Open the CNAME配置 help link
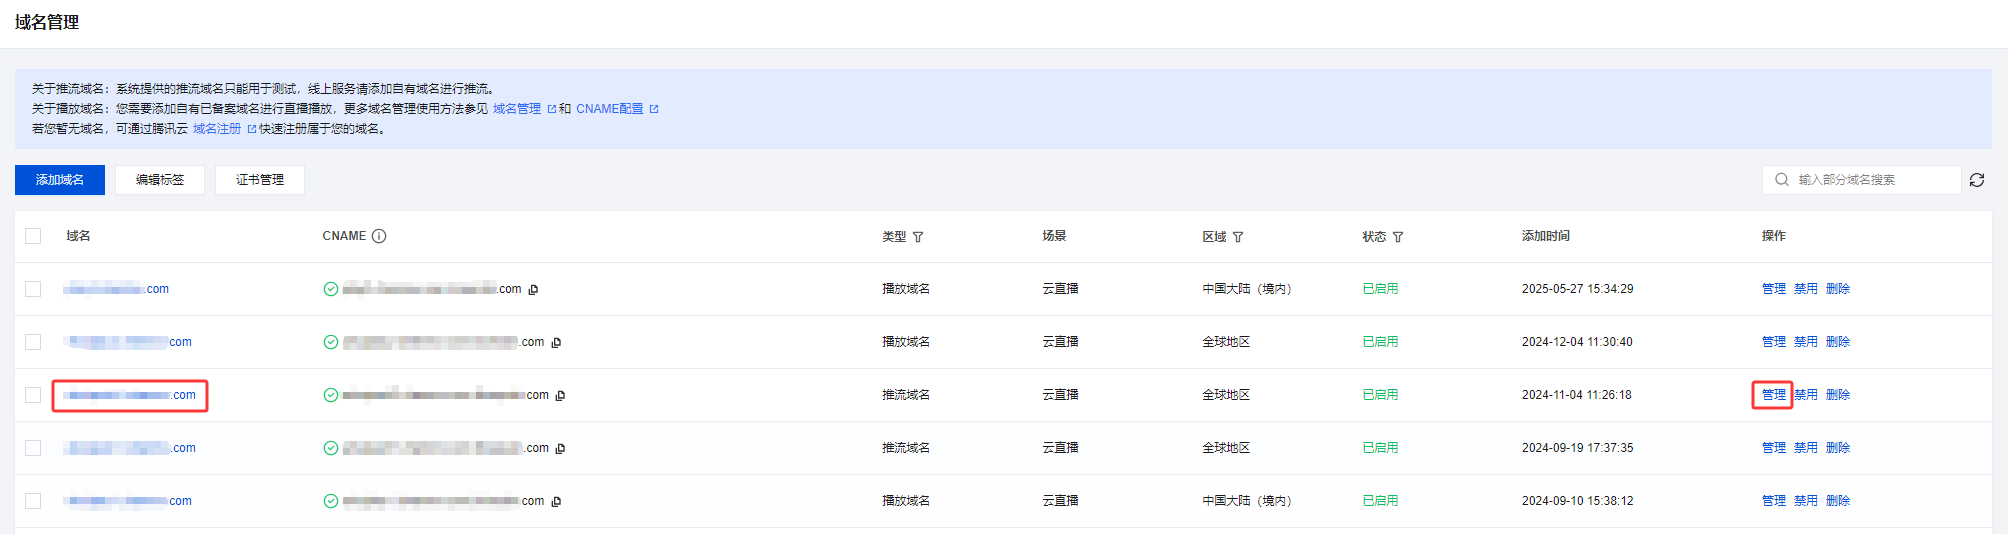The width and height of the screenshot is (2008, 534). pyautogui.click(x=610, y=109)
